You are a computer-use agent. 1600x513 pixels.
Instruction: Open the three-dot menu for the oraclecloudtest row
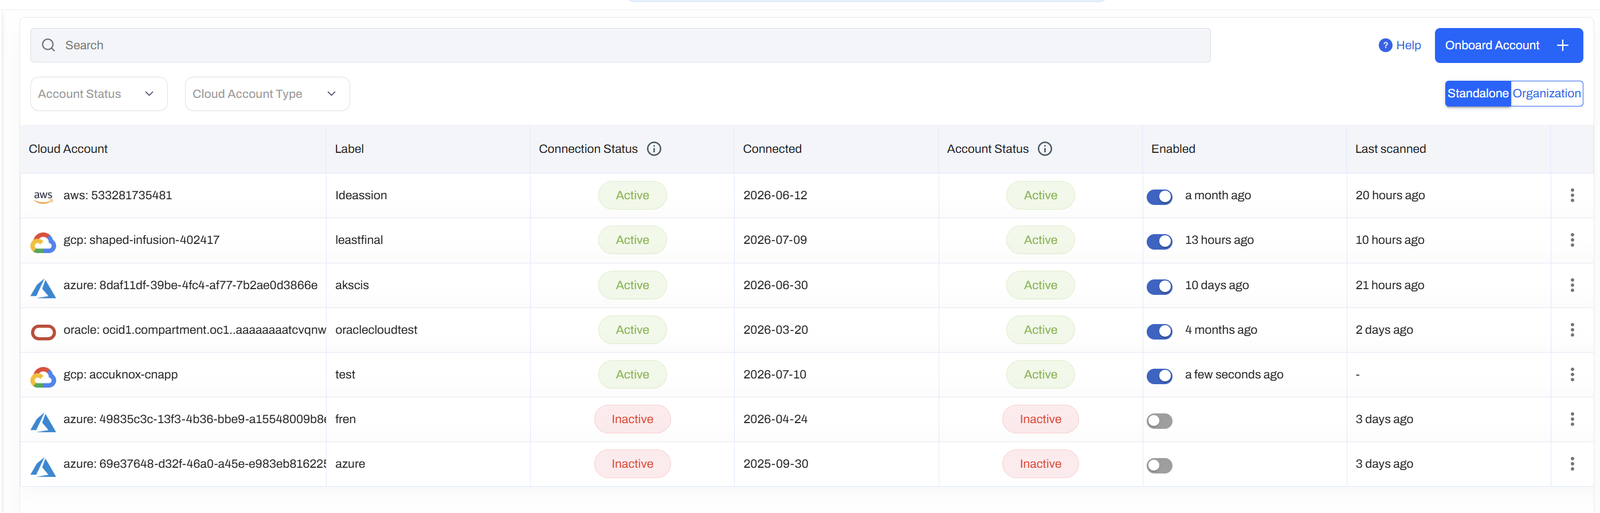click(x=1572, y=330)
